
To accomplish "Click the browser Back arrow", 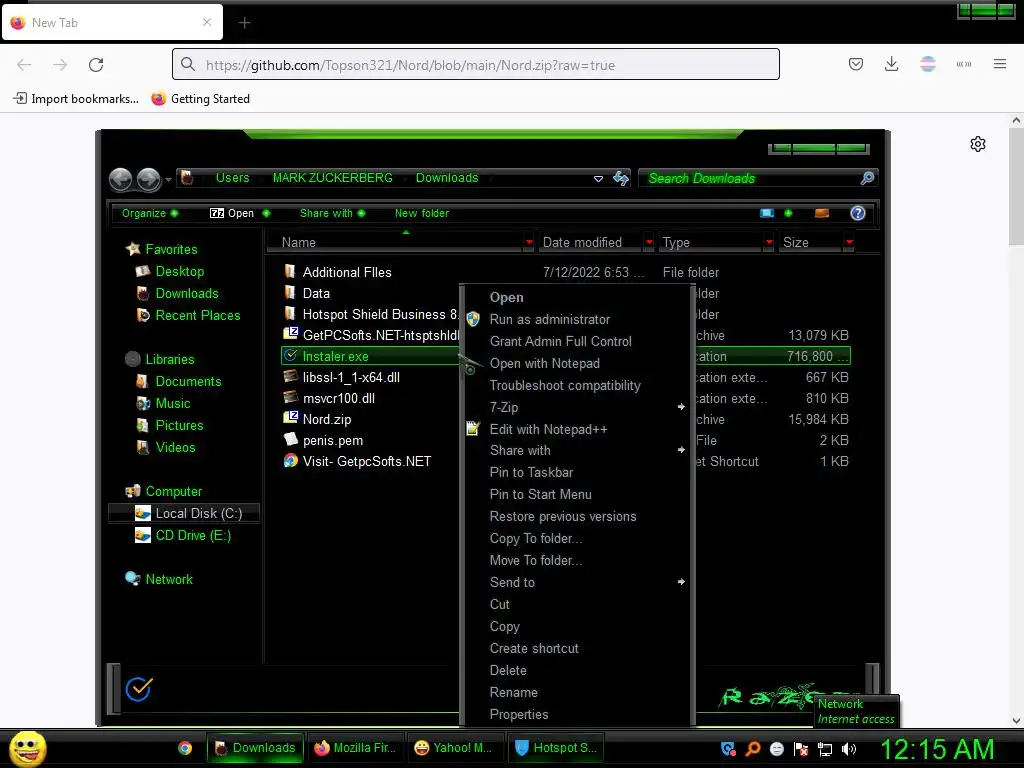I will (24, 65).
